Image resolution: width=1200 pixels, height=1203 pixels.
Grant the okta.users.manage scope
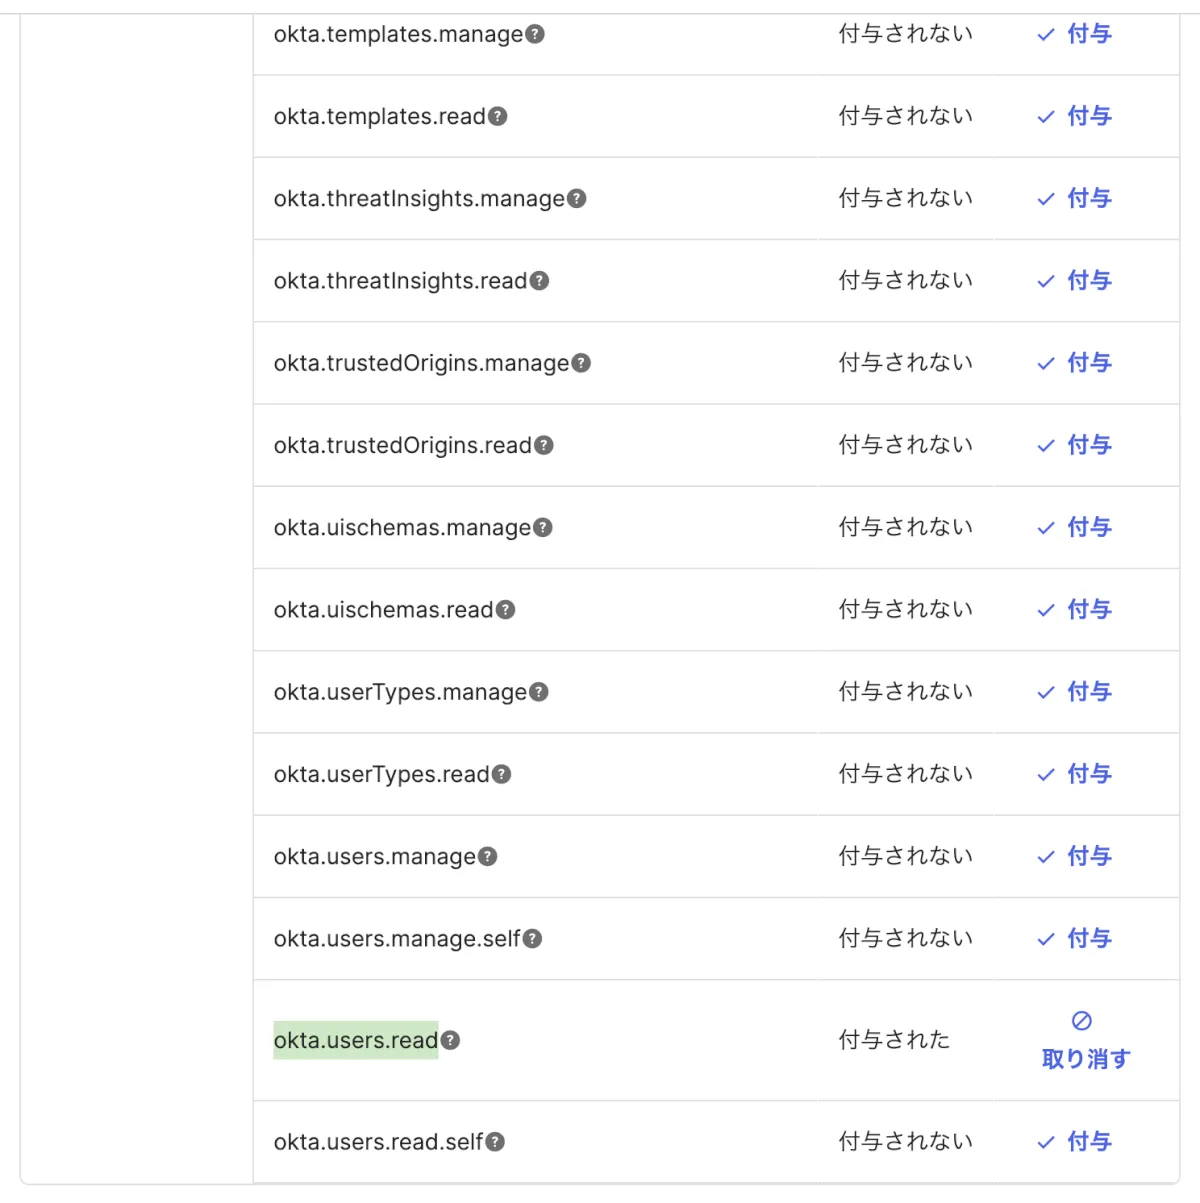tap(1075, 856)
